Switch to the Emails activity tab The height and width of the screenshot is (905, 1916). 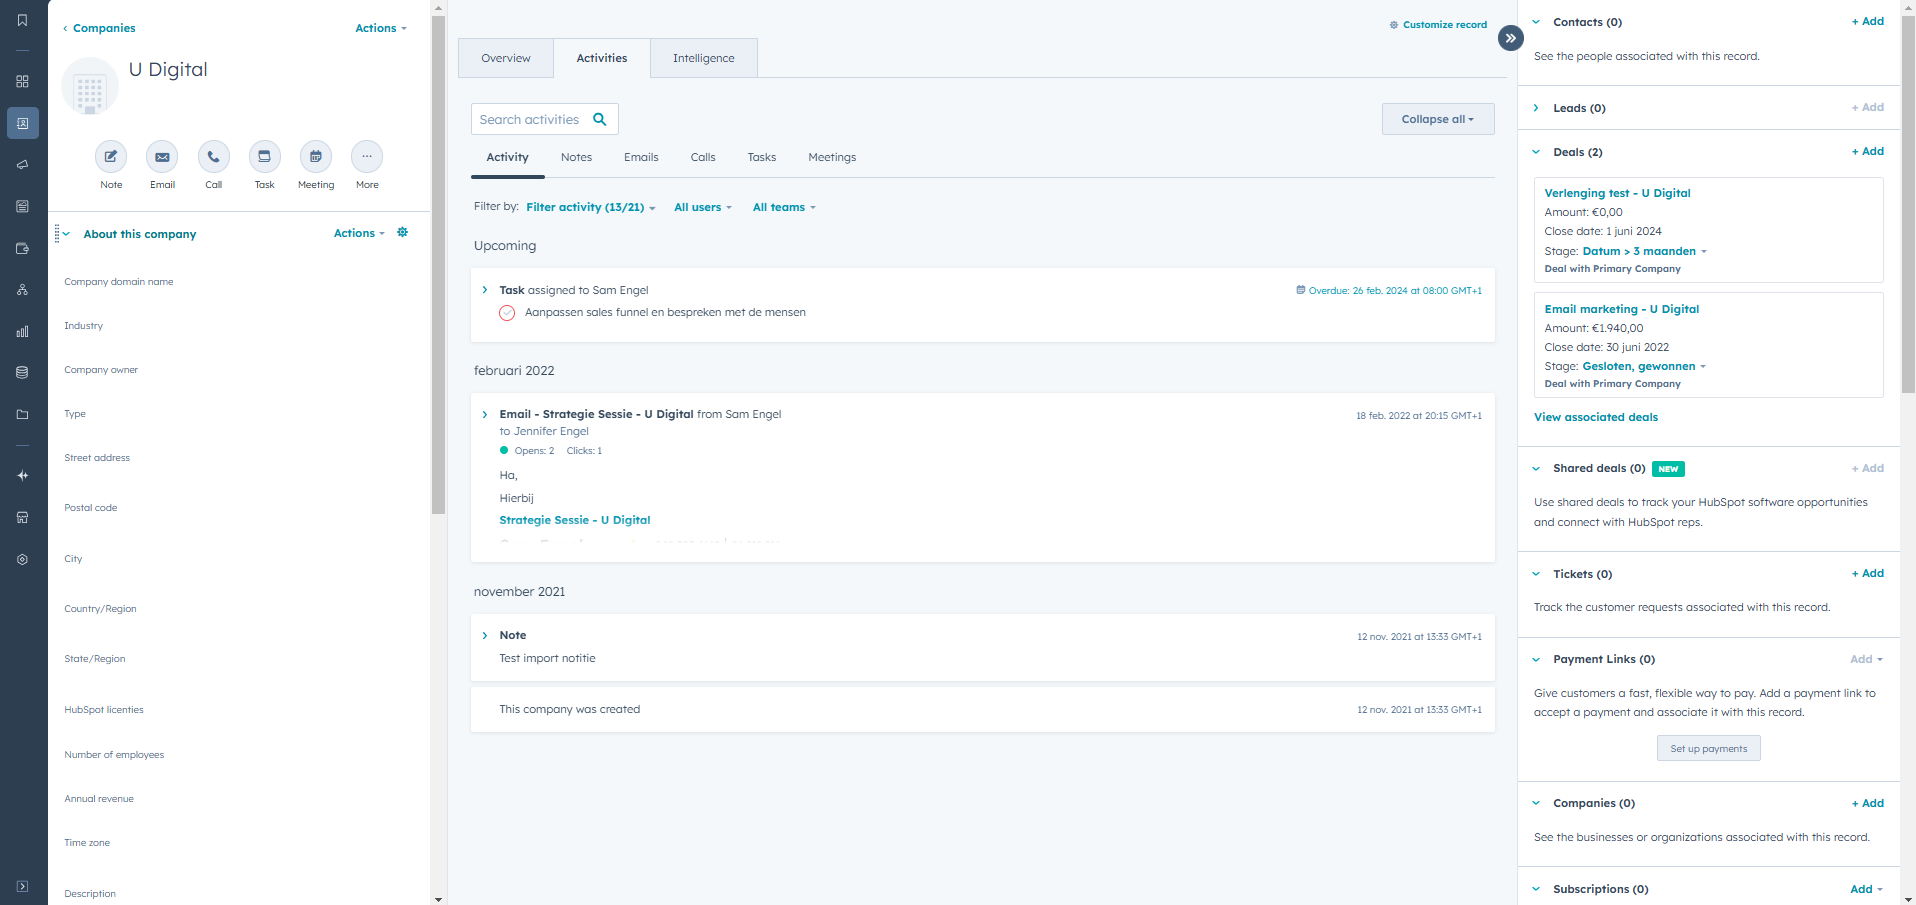click(x=641, y=157)
